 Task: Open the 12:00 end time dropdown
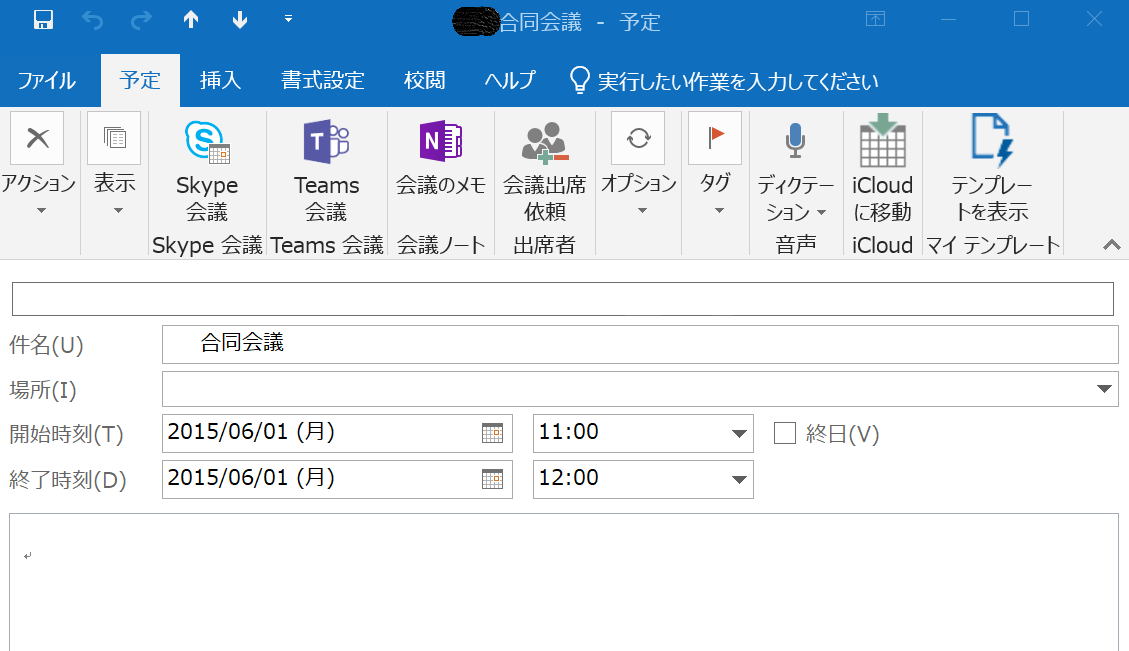[x=739, y=480]
